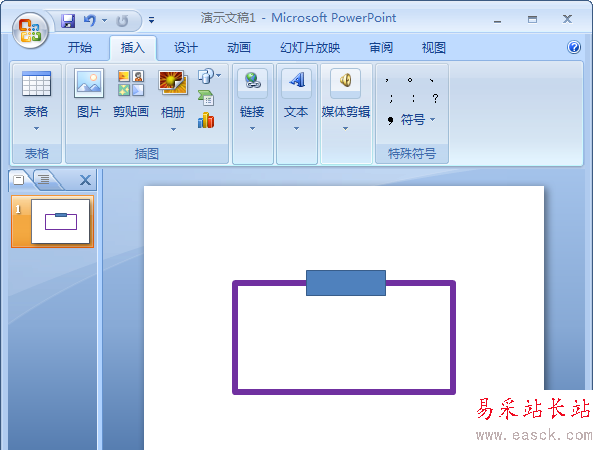Insert the colon symbol
593x450 pixels.
point(413,99)
